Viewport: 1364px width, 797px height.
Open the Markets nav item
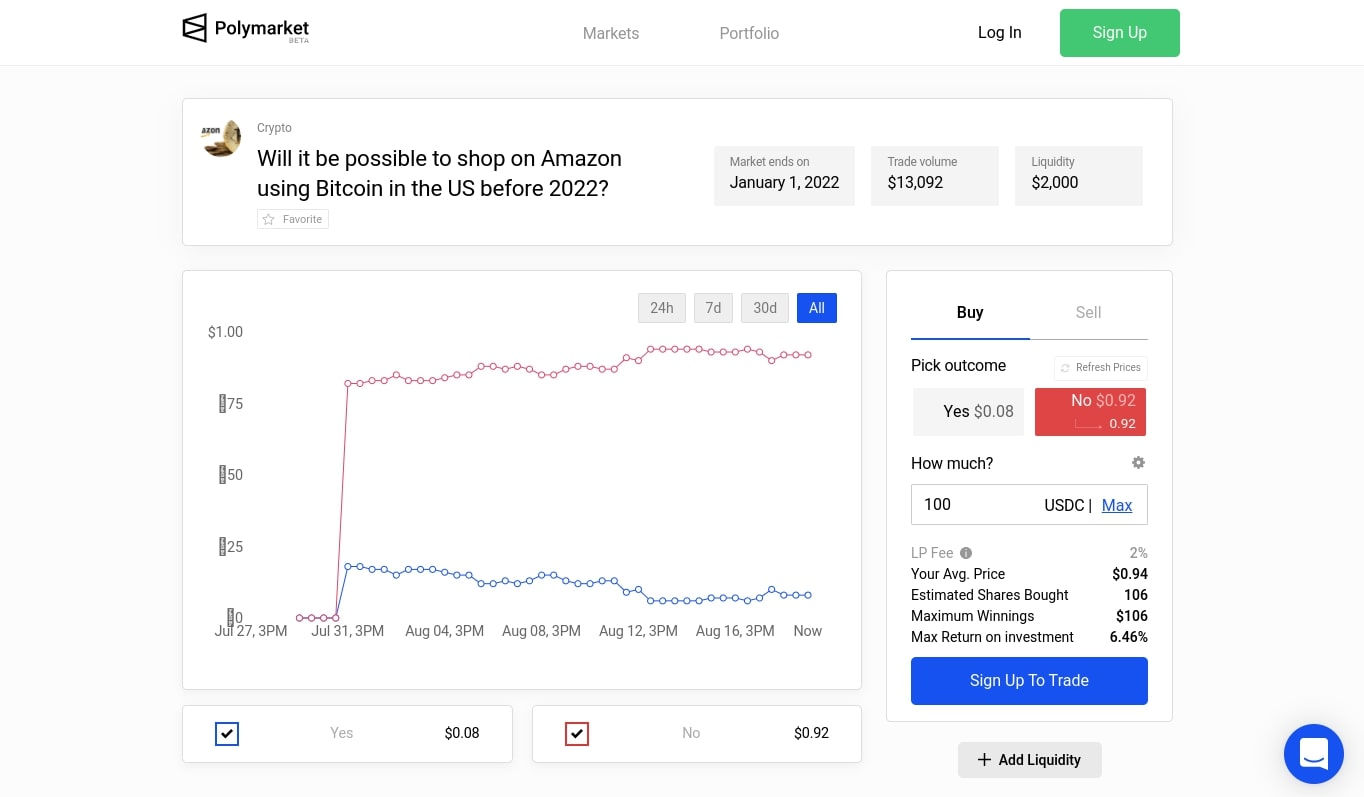click(x=610, y=33)
